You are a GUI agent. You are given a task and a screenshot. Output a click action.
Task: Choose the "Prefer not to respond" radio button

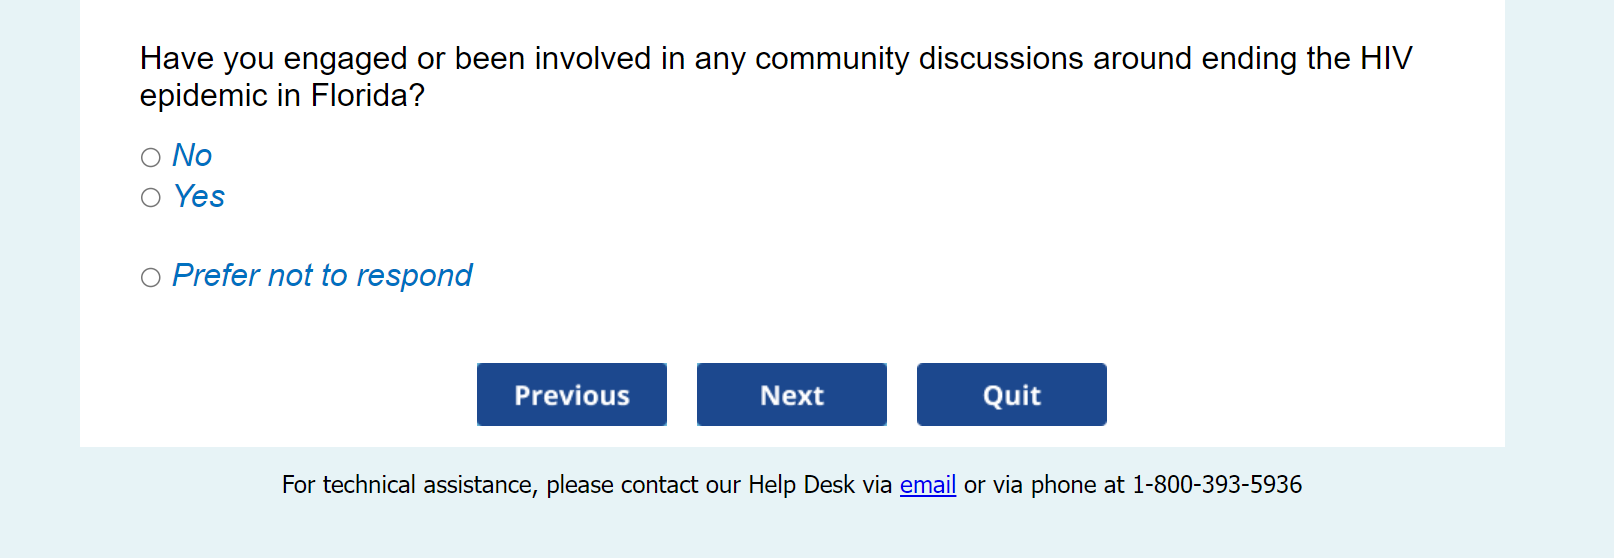[151, 277]
